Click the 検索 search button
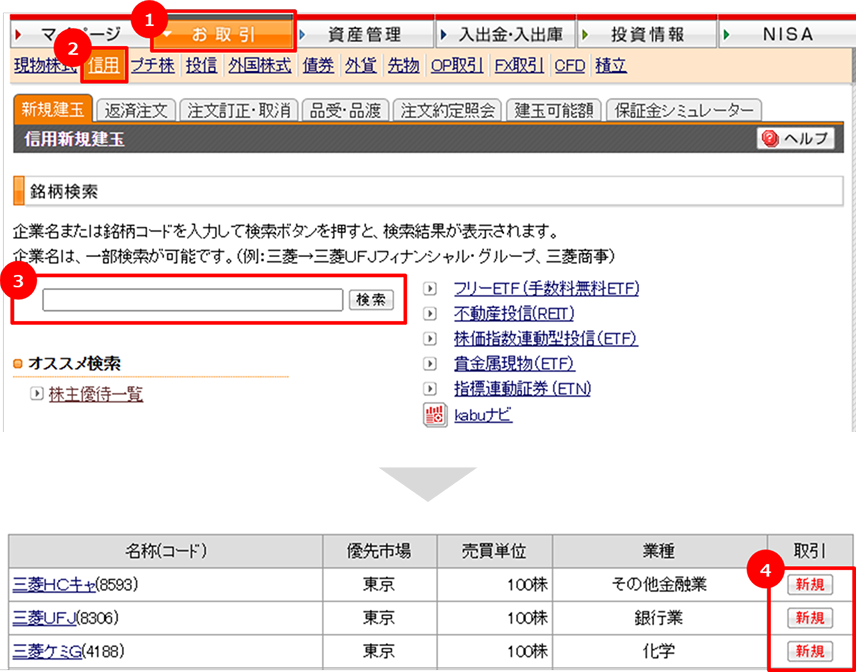Image resolution: width=856 pixels, height=672 pixels. 371,299
